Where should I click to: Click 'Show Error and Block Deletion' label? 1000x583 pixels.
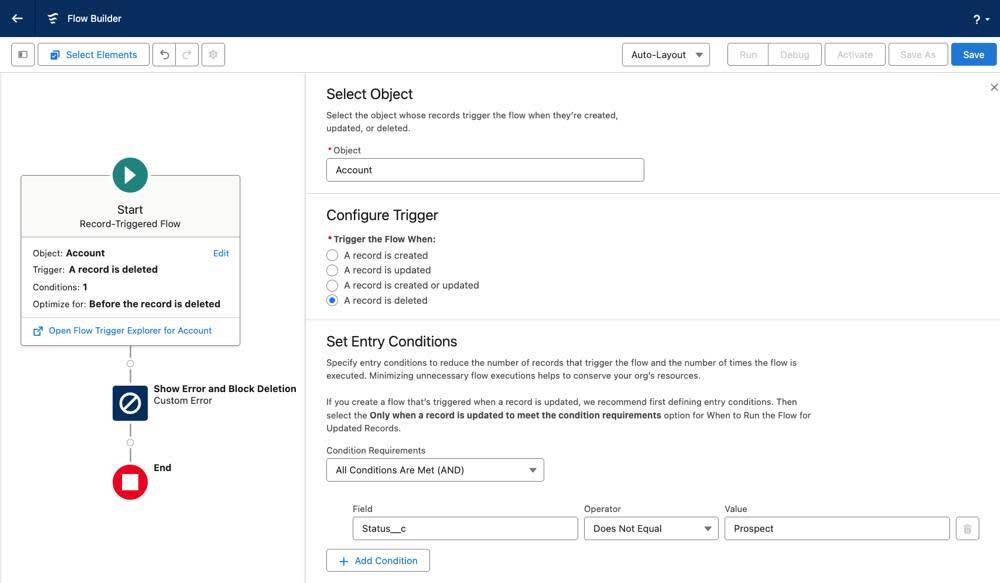pyautogui.click(x=224, y=389)
